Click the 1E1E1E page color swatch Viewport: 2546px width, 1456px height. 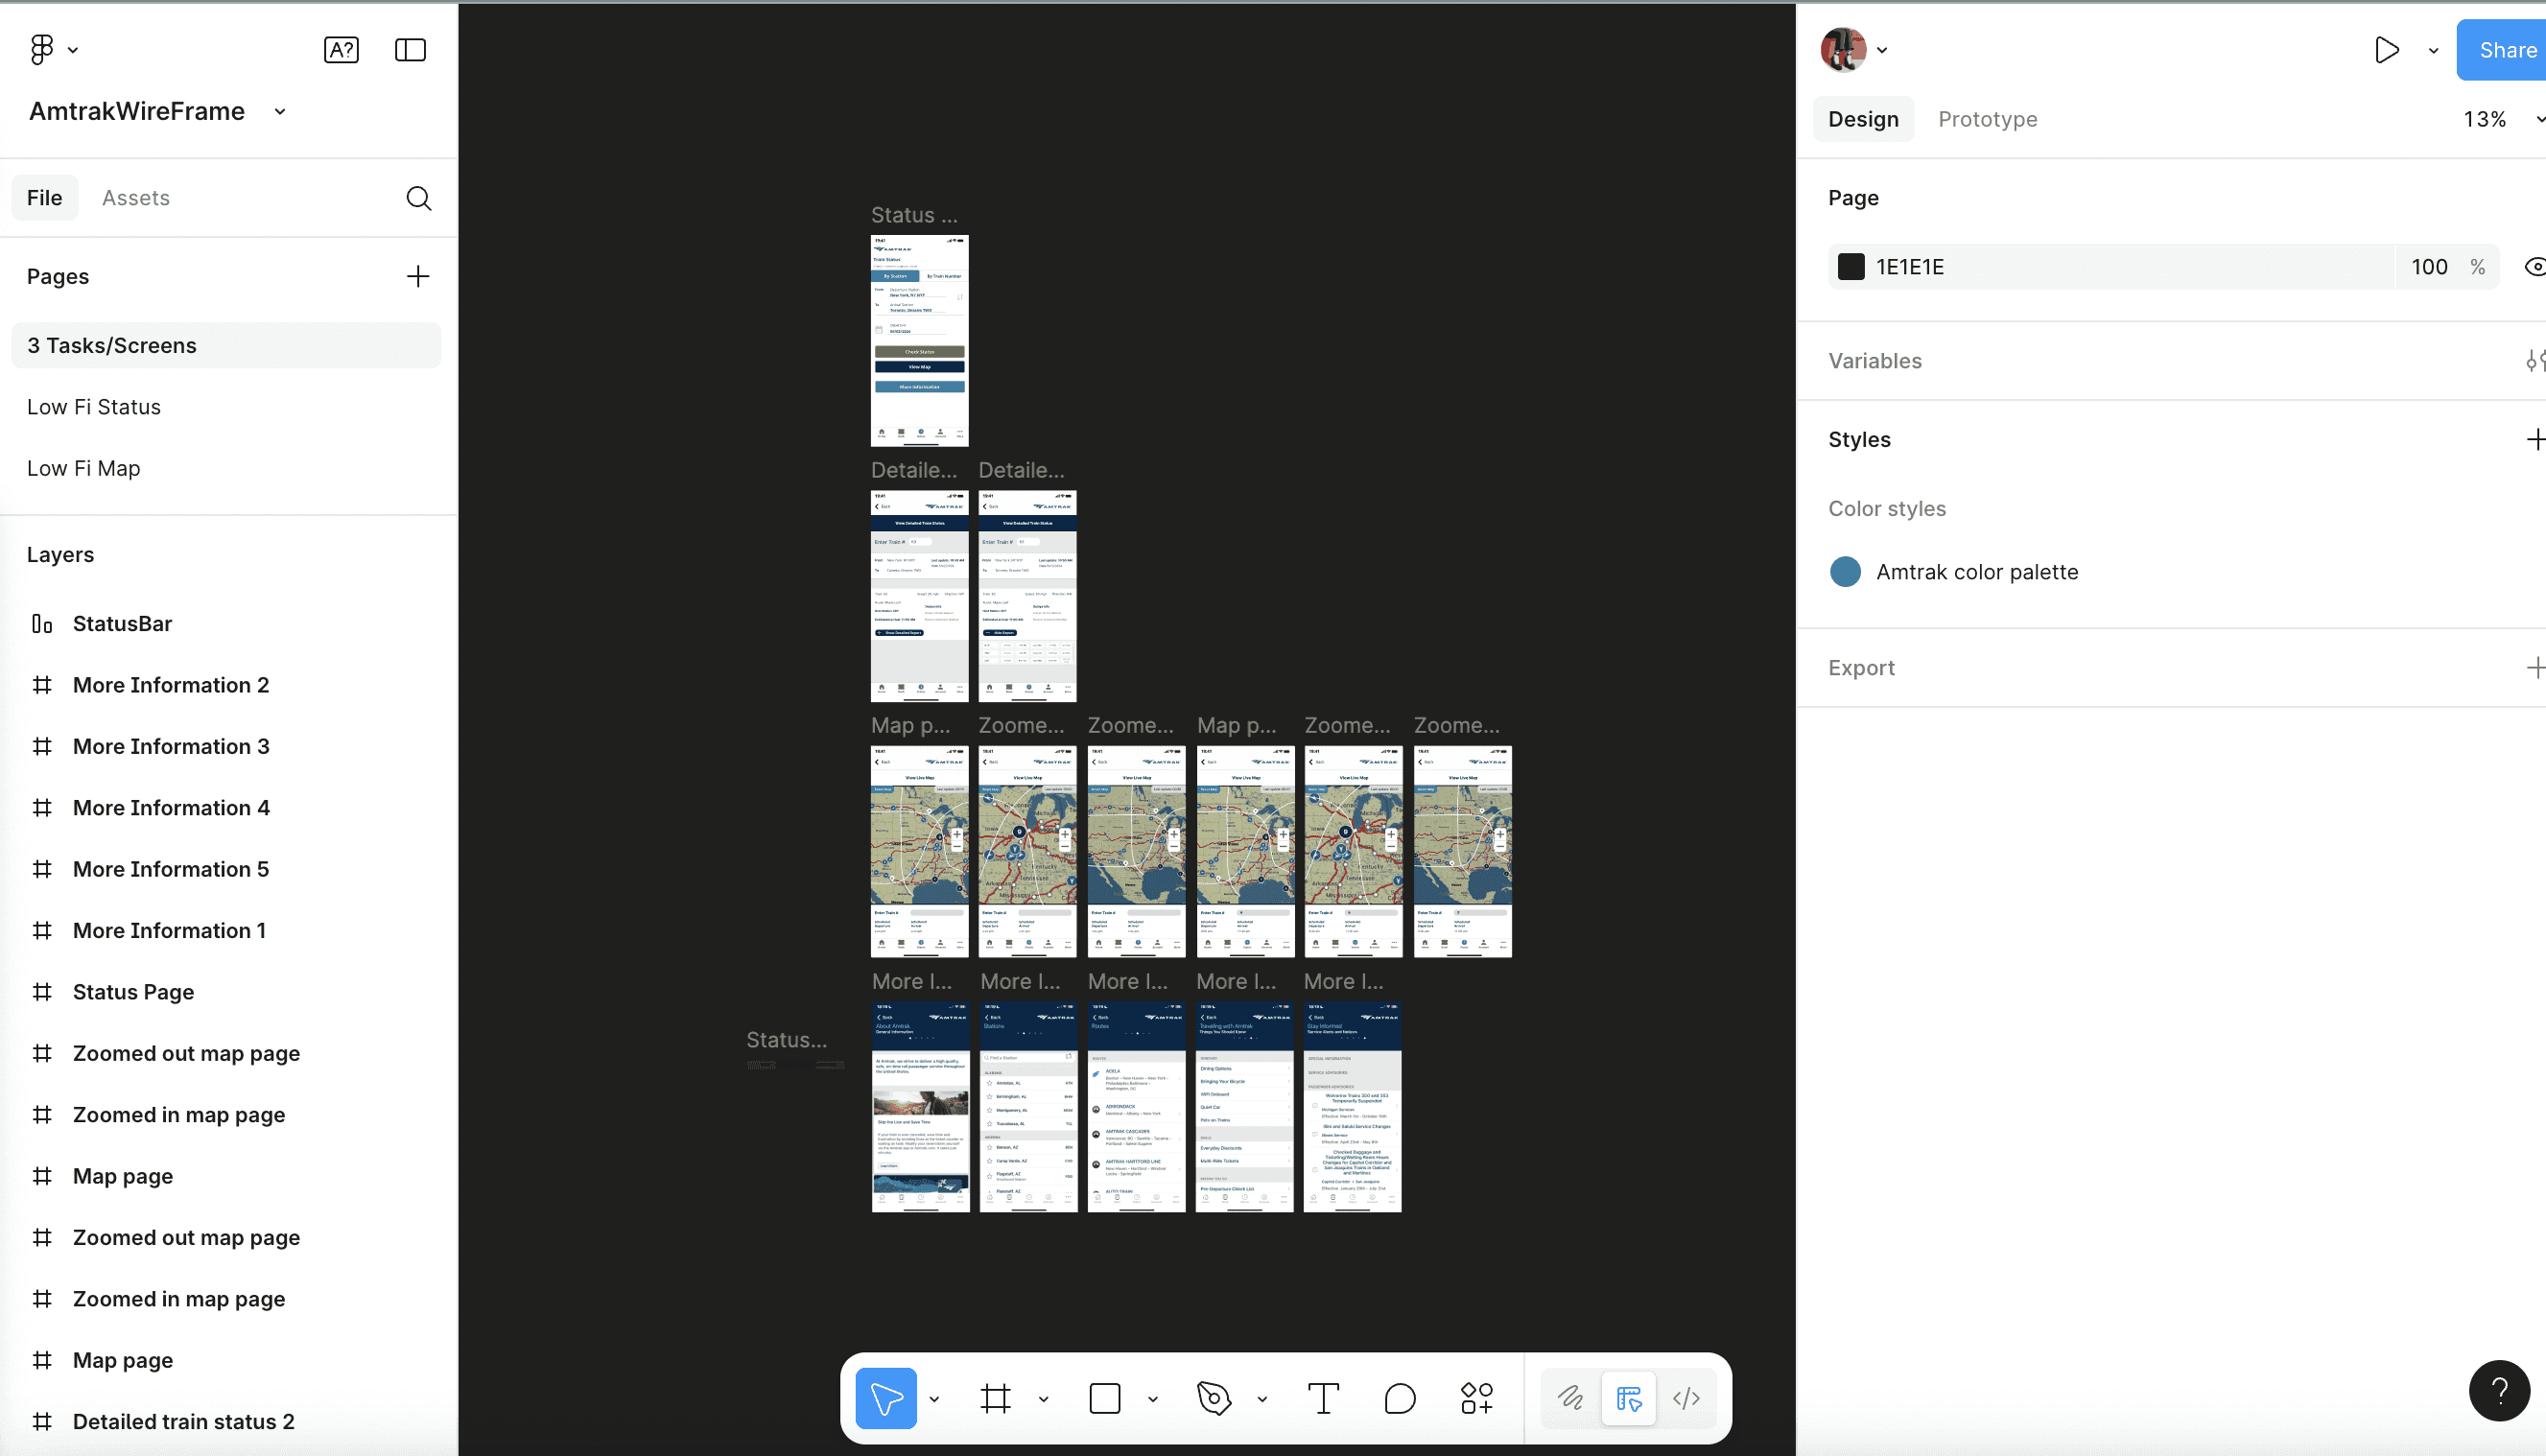pyautogui.click(x=1850, y=267)
